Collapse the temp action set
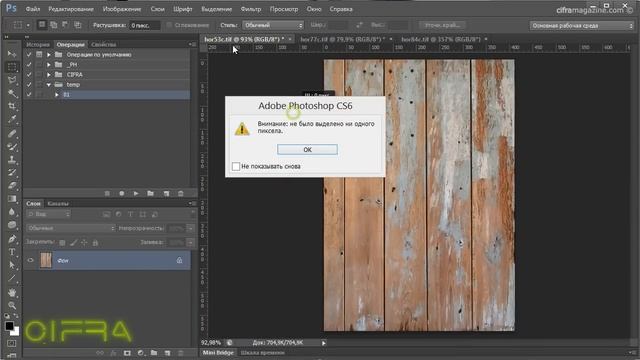The height and width of the screenshot is (360, 640). 49,85
